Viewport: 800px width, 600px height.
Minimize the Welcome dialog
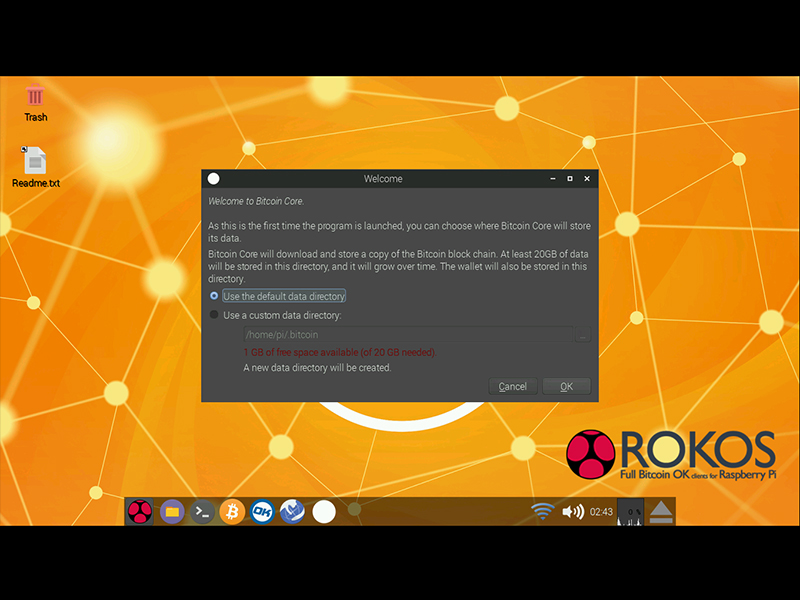(x=553, y=179)
